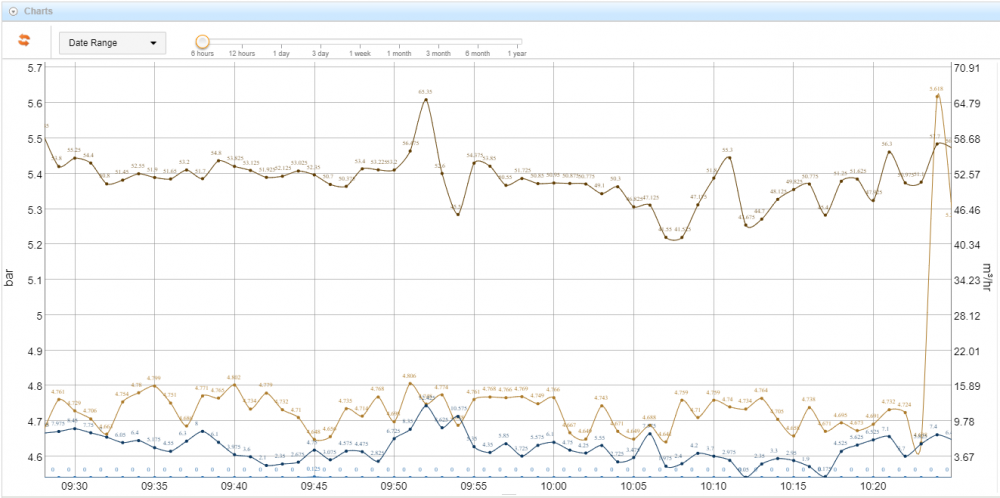The height and width of the screenshot is (498, 1000).
Task: Select the 1 day range mark
Action: point(281,53)
